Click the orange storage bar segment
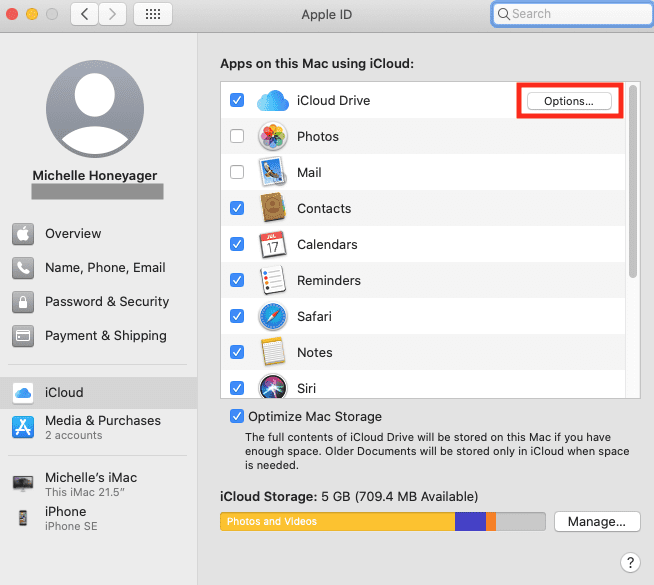This screenshot has height=585, width=654. click(491, 522)
